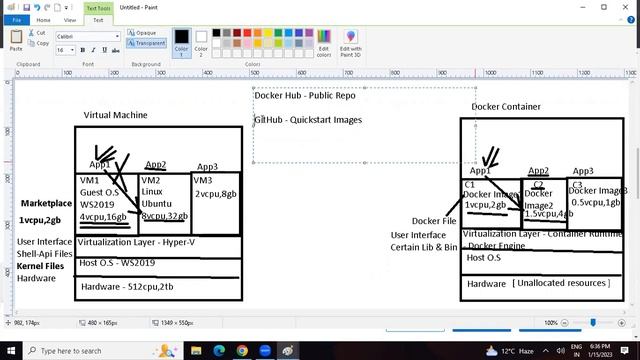Open the Windows Start menu
640x360 pixels.
pyautogui.click(x=11, y=351)
